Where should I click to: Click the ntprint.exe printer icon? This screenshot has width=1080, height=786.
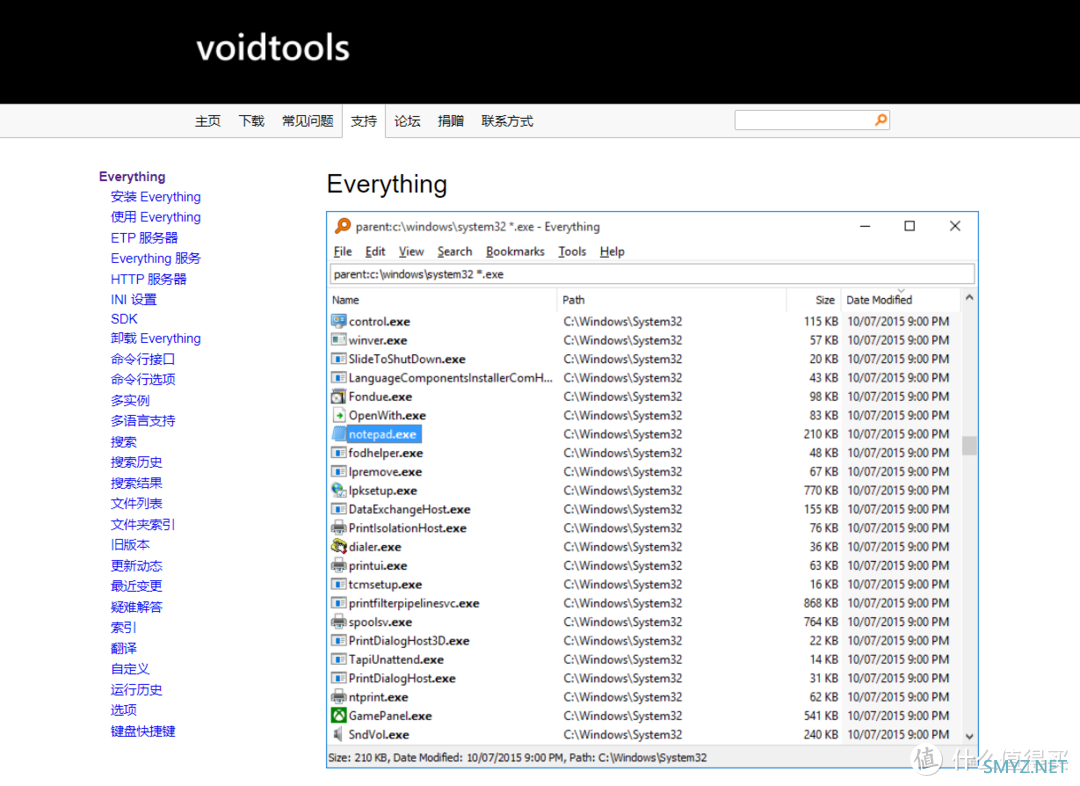338,697
